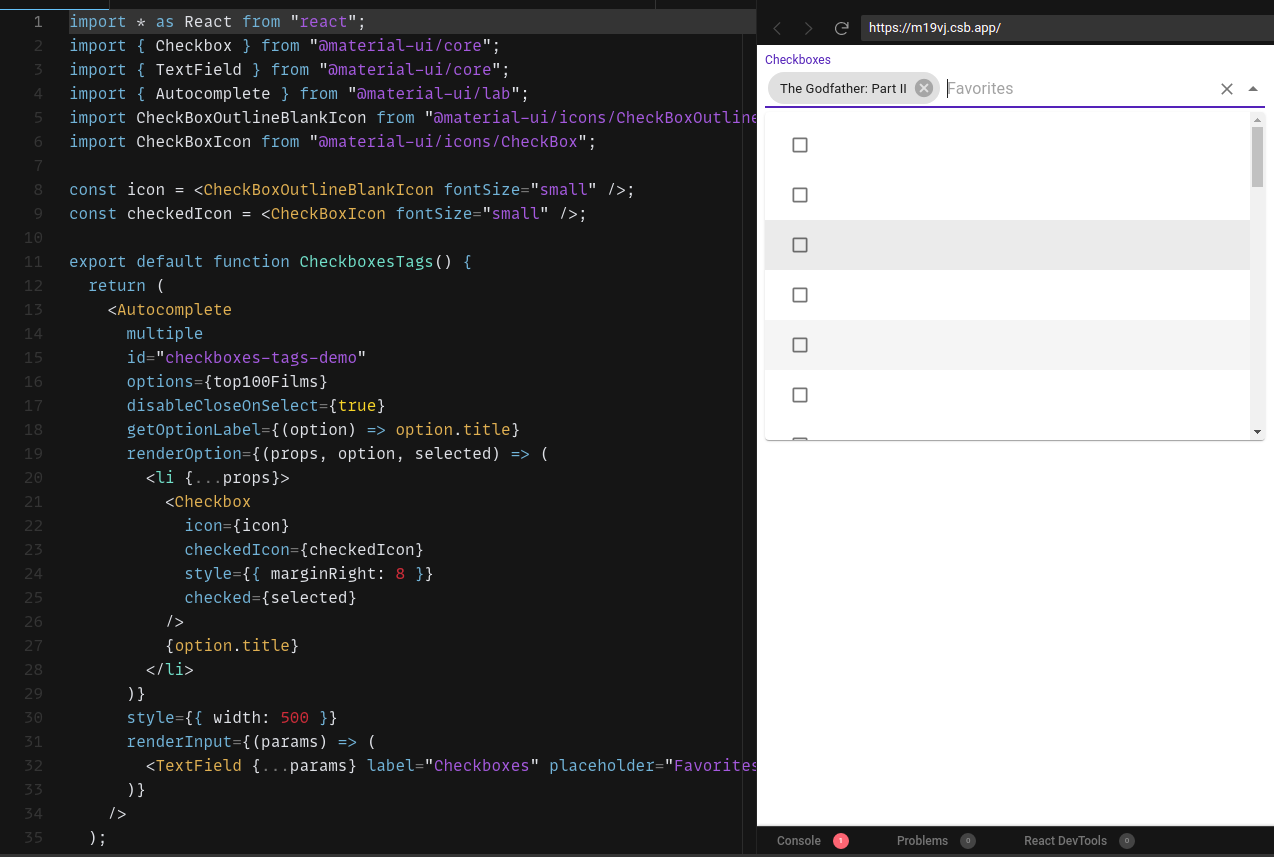The width and height of the screenshot is (1274, 857).
Task: Check the fourth checkbox in options list
Action: tap(800, 295)
